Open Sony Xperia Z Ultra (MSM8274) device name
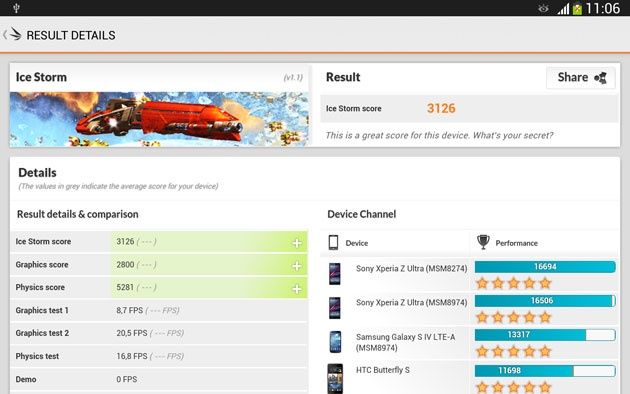The height and width of the screenshot is (394, 630). [x=411, y=268]
